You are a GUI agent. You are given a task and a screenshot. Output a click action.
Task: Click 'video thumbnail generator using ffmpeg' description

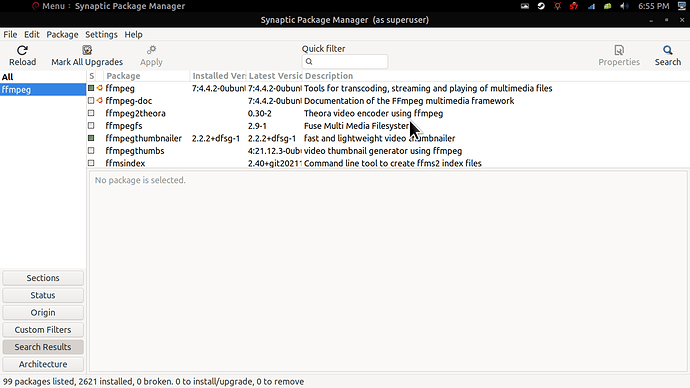tap(383, 151)
